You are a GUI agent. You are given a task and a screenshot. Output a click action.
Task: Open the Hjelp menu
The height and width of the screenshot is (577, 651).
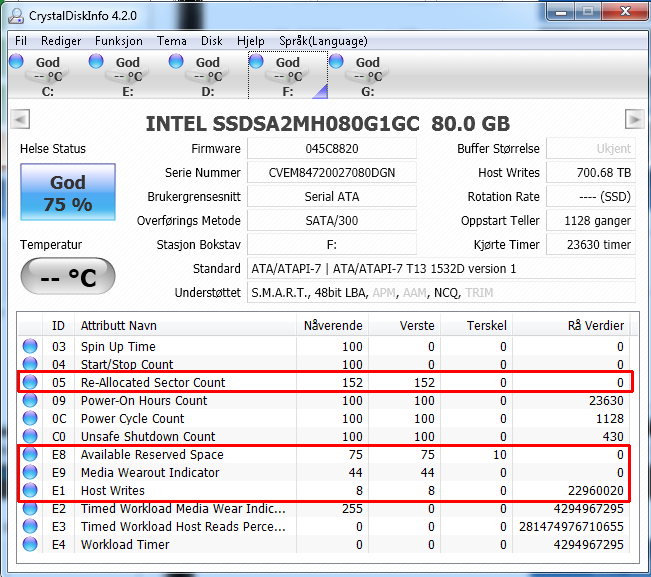point(251,41)
